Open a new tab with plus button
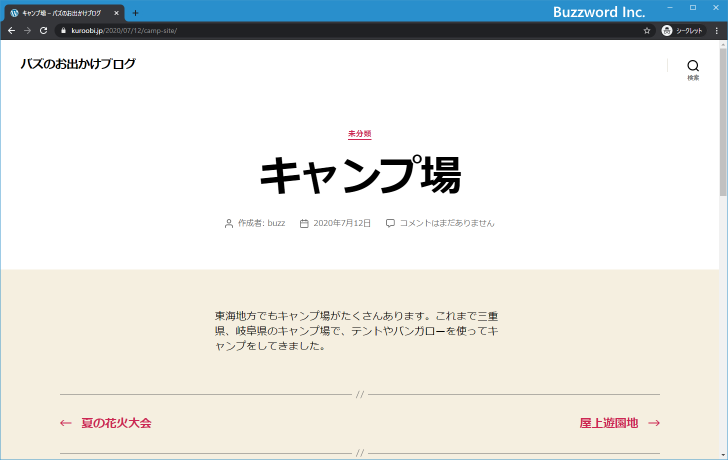 (x=135, y=13)
